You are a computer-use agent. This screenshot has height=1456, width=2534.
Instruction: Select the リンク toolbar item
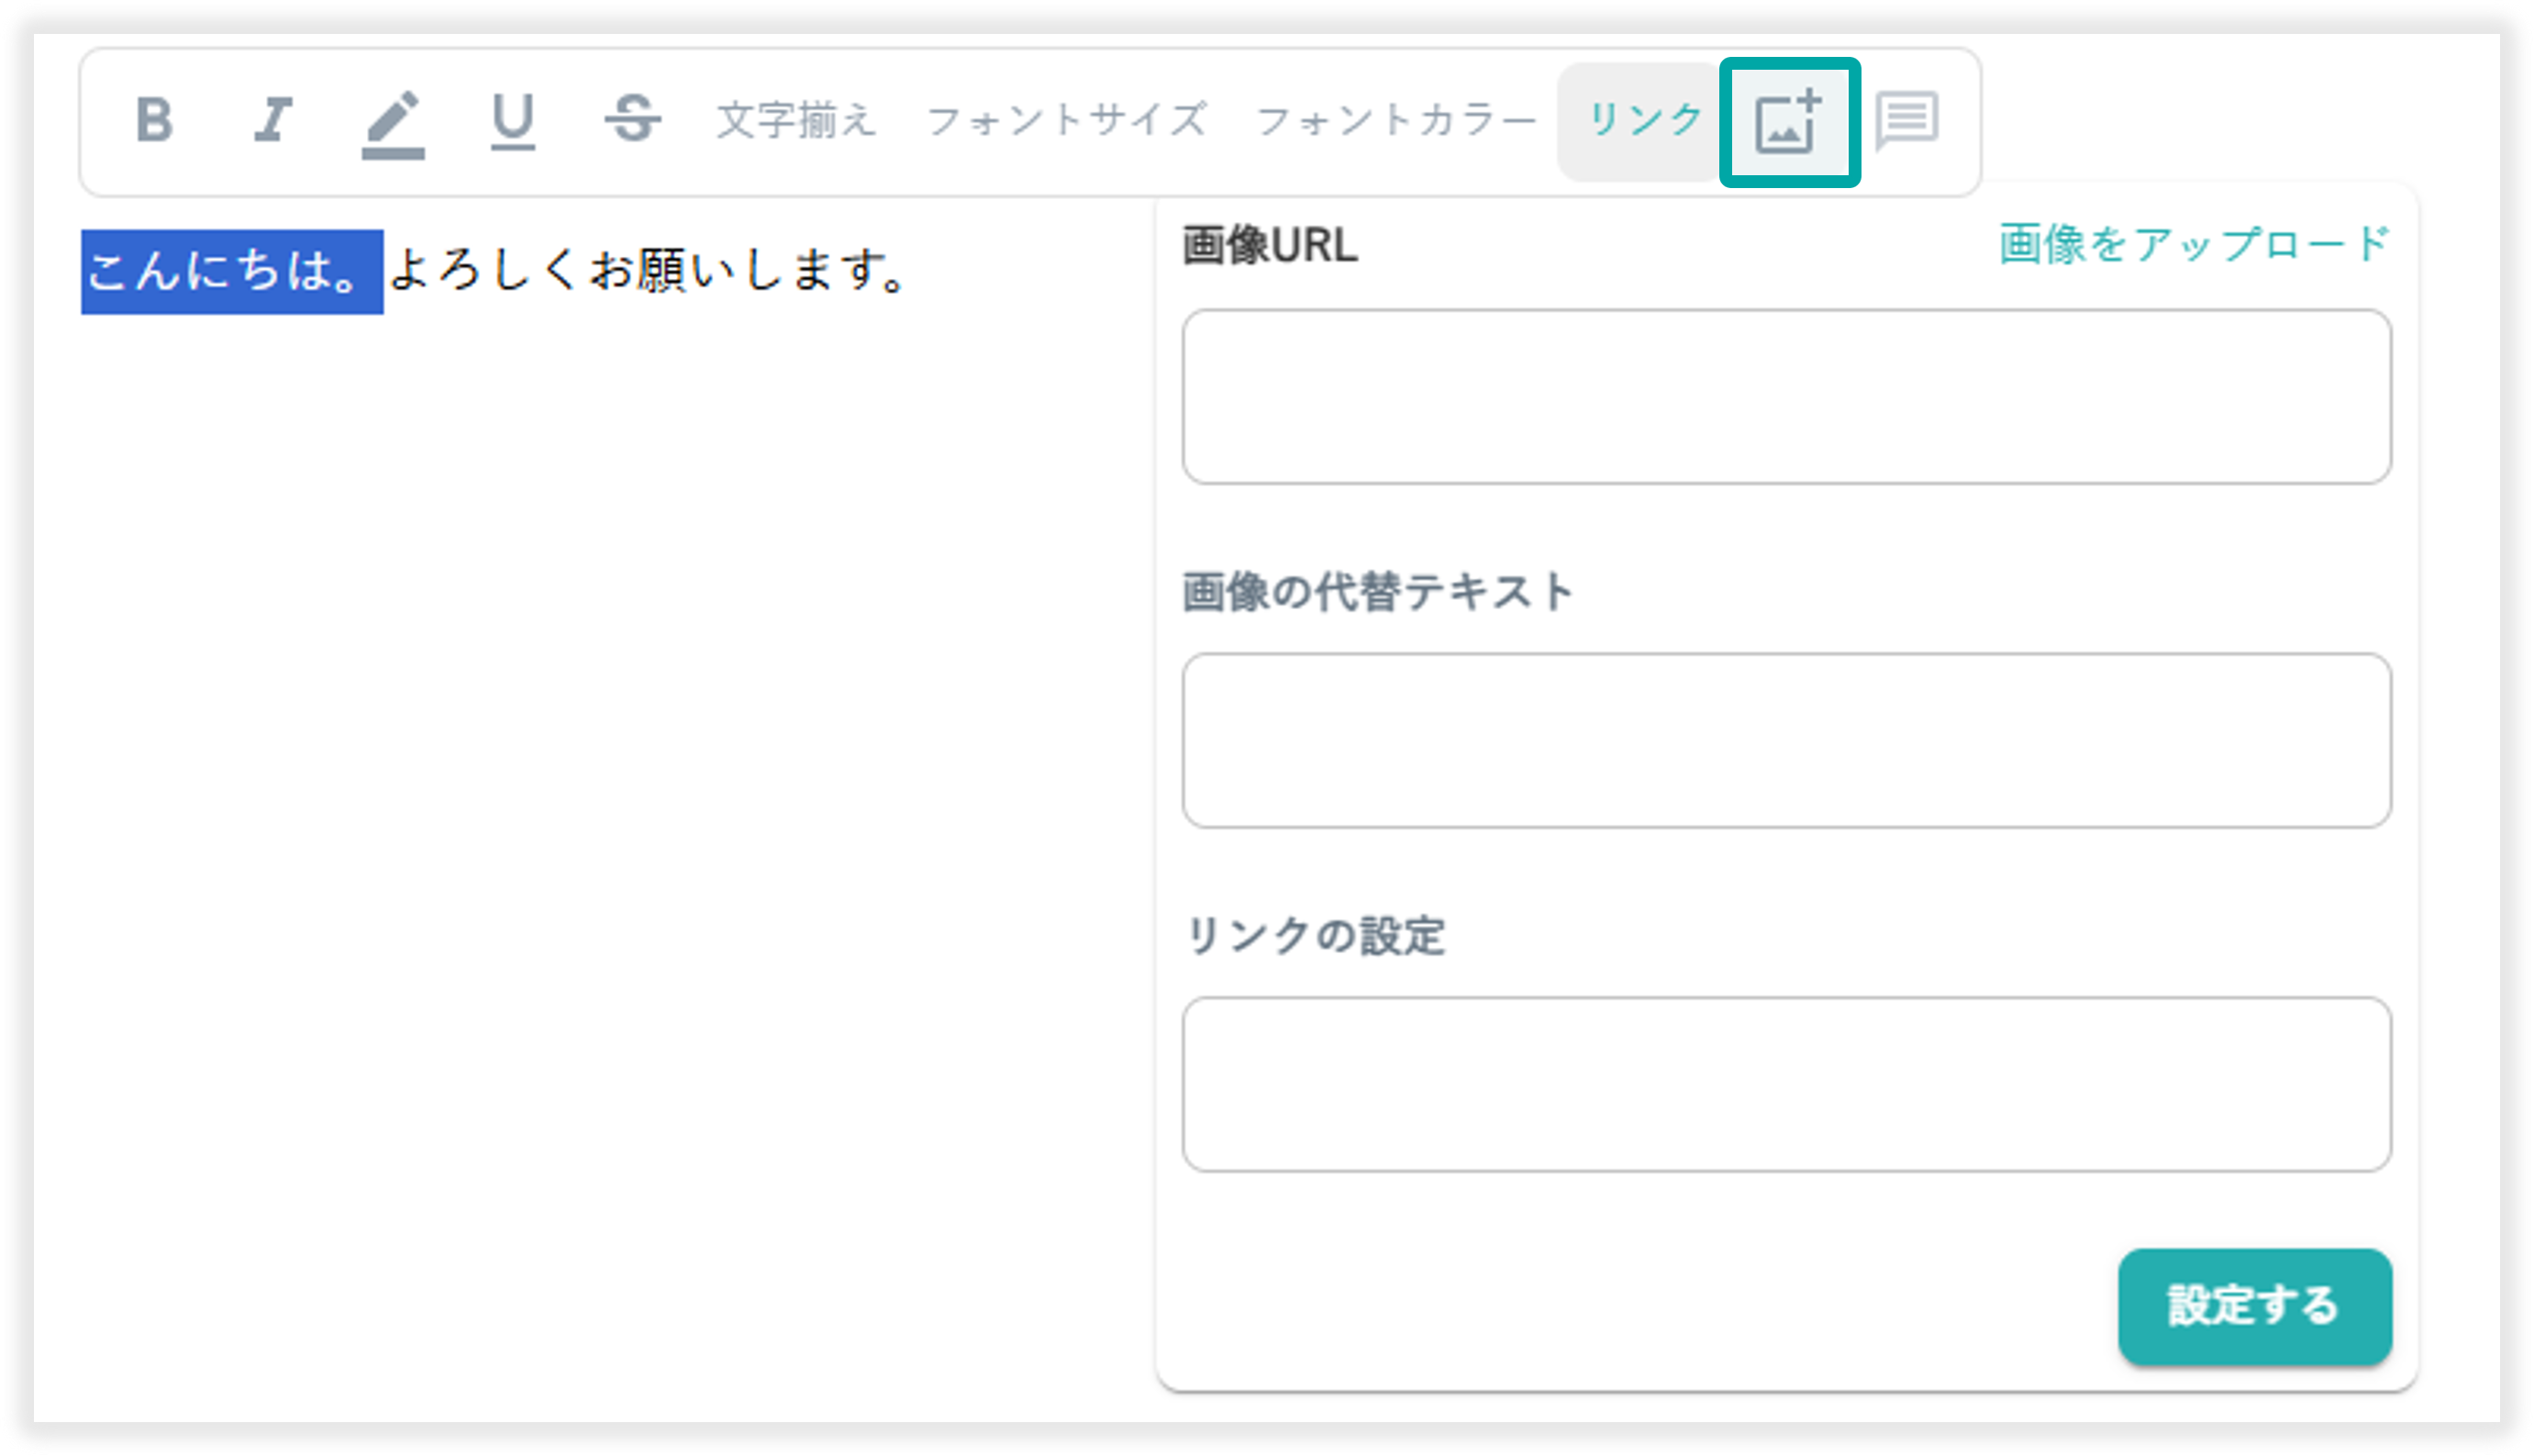pyautogui.click(x=1645, y=121)
